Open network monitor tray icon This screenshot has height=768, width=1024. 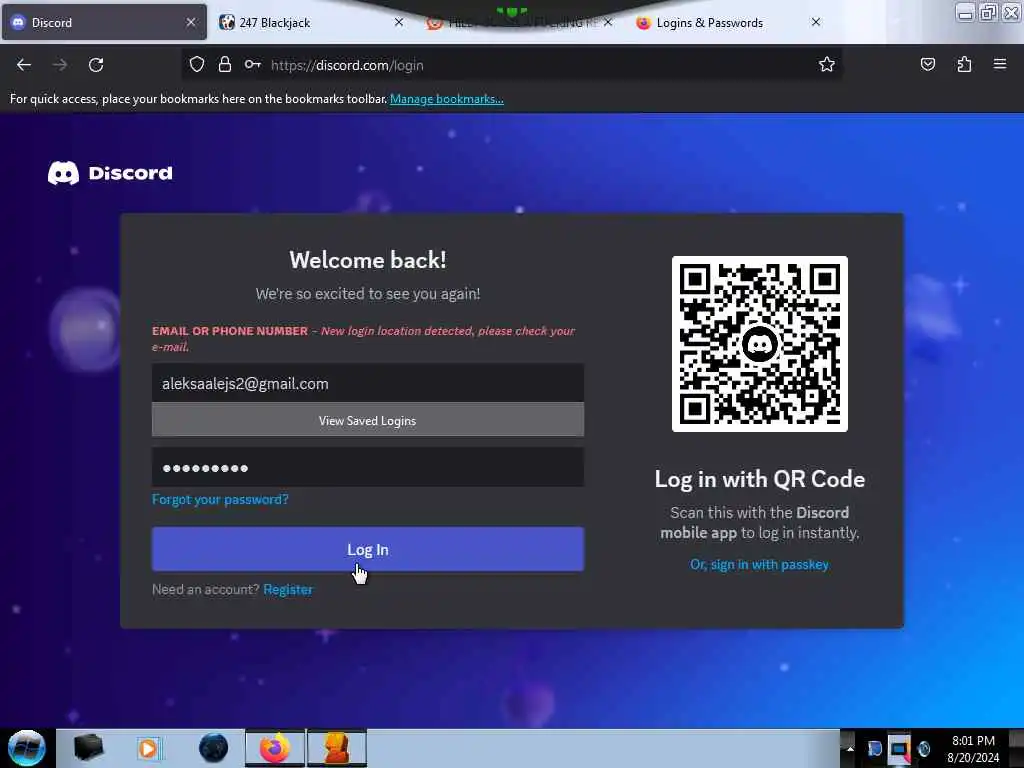[899, 749]
